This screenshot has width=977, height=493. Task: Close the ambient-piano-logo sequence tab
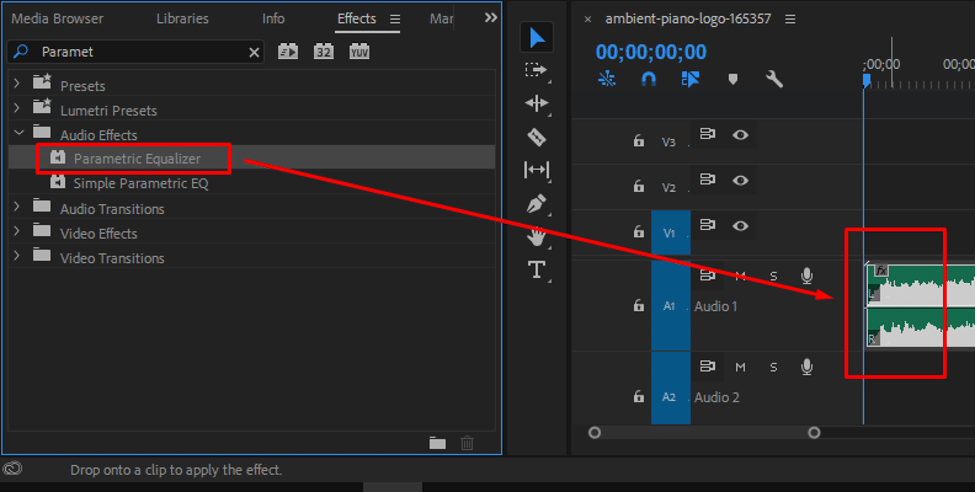(588, 20)
